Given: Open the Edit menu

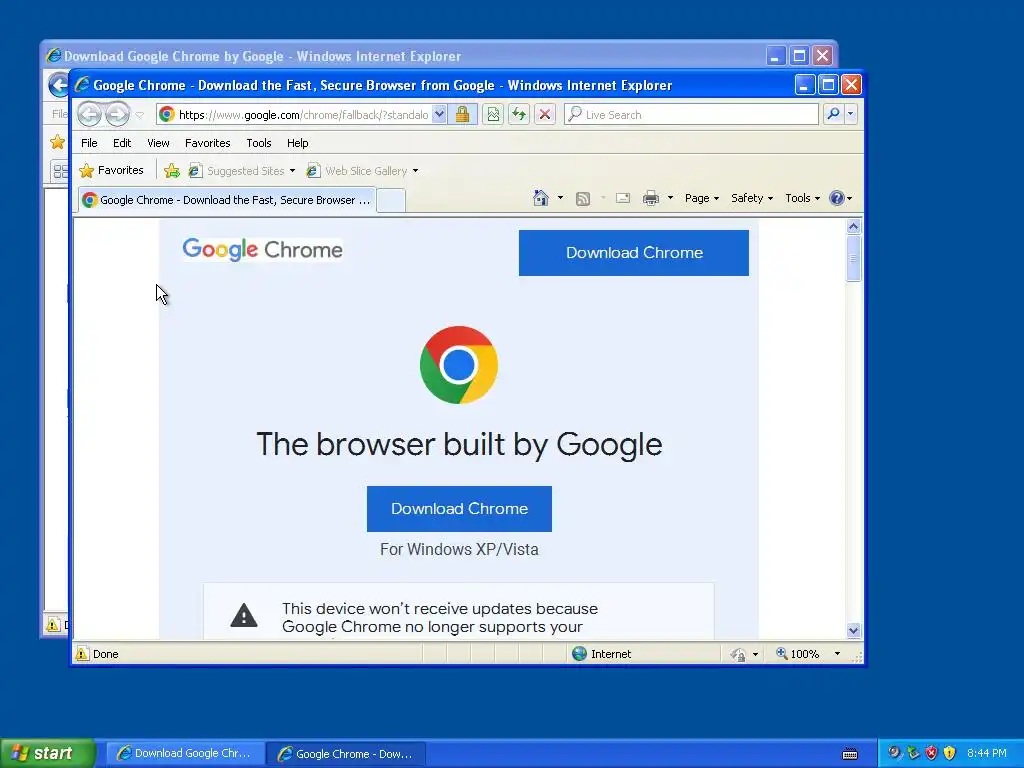Looking at the screenshot, I should 122,143.
